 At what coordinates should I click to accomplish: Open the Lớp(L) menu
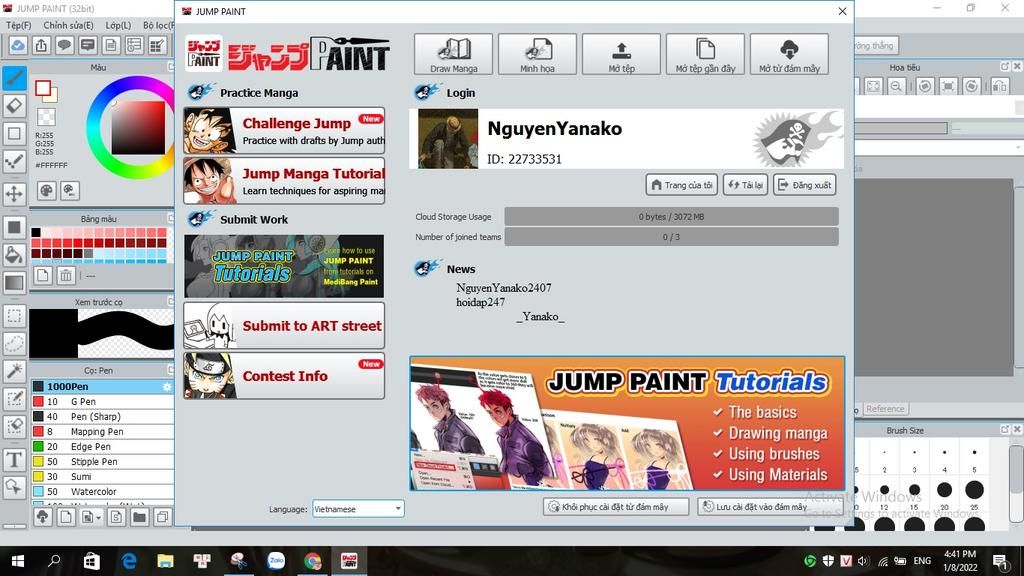tap(118, 25)
